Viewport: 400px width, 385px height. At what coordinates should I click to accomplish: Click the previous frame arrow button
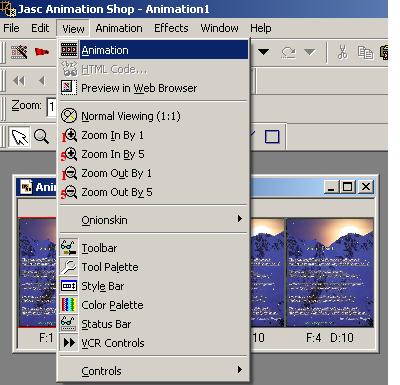pyautogui.click(x=42, y=80)
